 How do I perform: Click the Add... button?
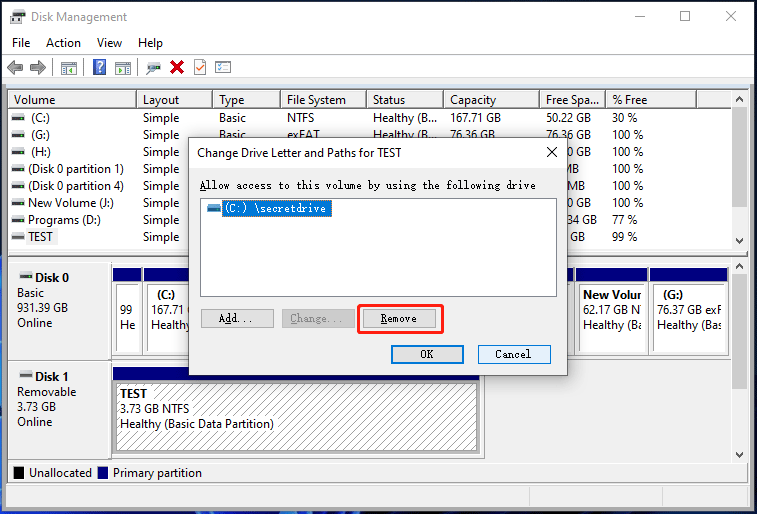237,319
